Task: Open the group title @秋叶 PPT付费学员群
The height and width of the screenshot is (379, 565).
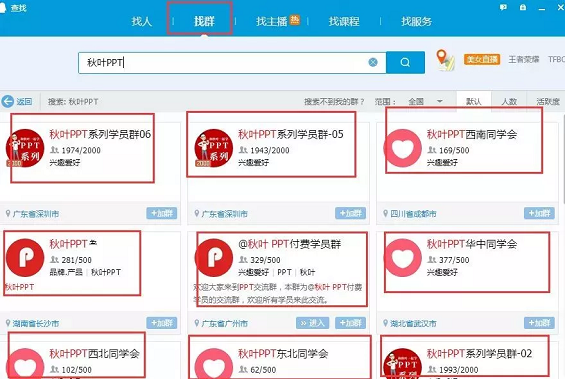Action: (x=289, y=244)
